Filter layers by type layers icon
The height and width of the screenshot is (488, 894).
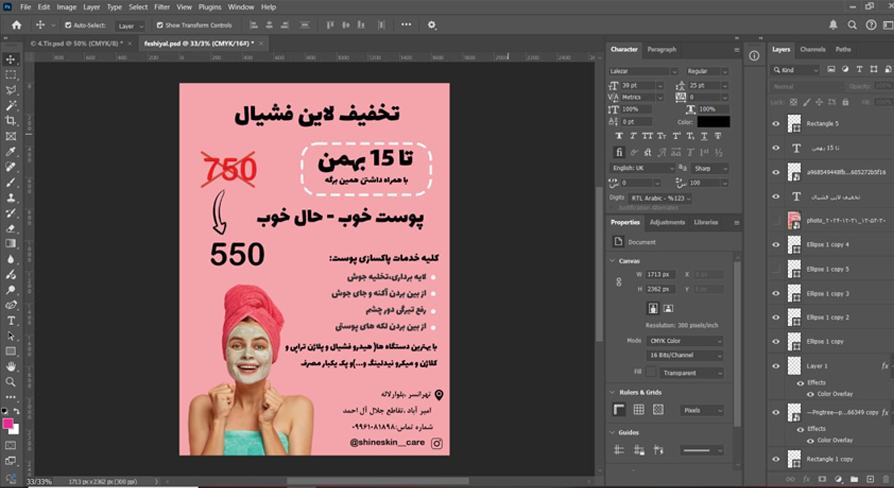pyautogui.click(x=859, y=70)
